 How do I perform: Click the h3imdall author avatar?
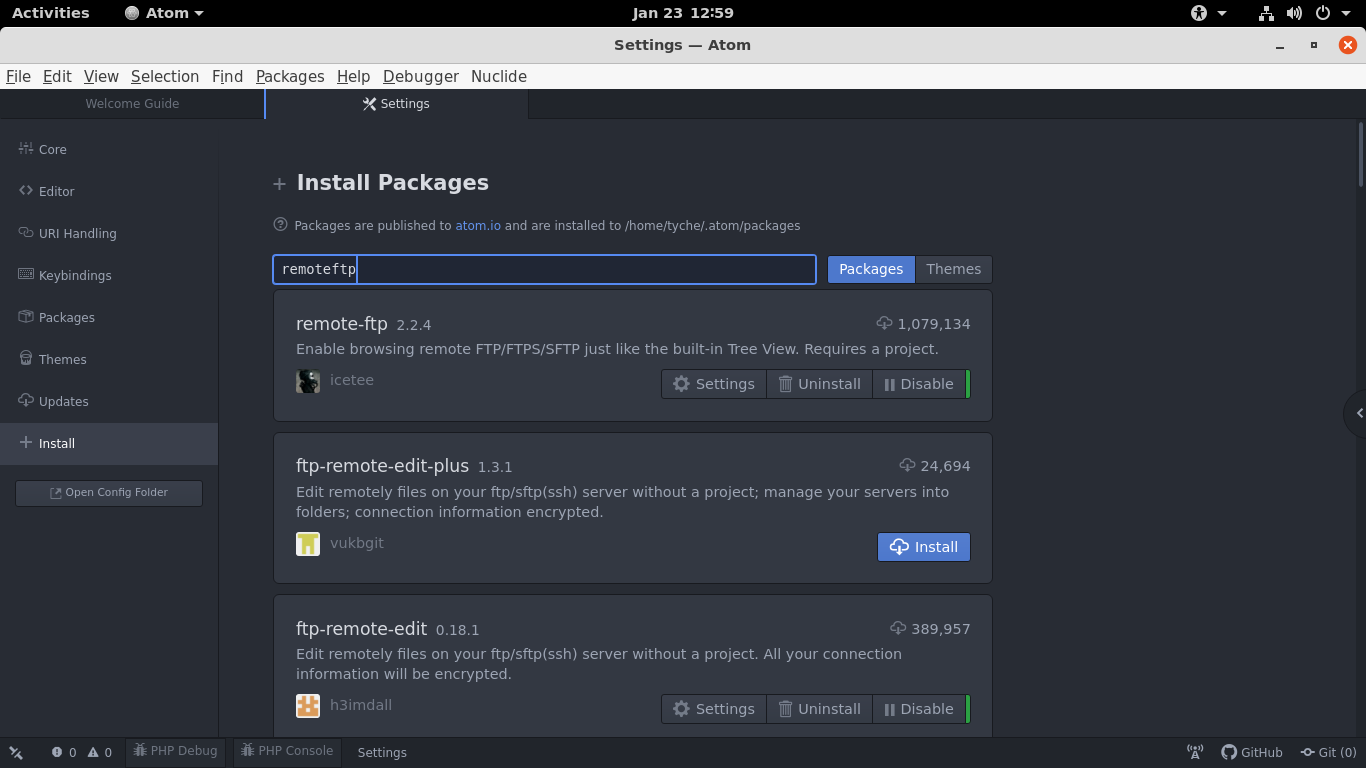(308, 706)
